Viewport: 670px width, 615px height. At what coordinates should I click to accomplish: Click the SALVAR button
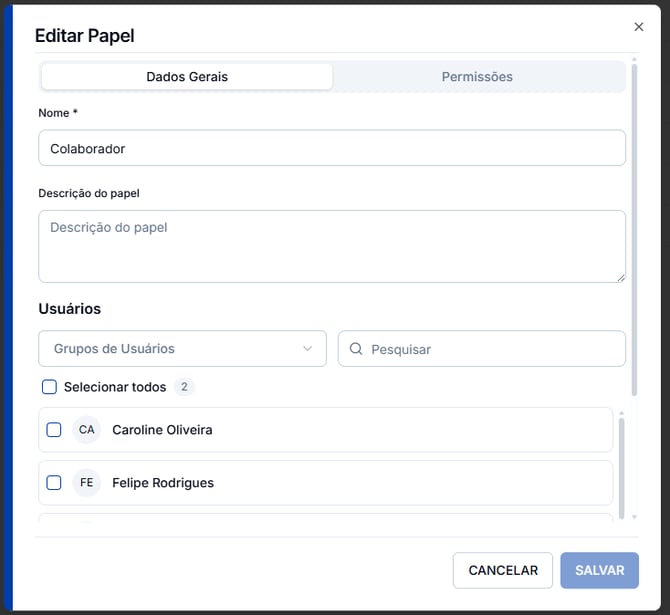point(599,570)
